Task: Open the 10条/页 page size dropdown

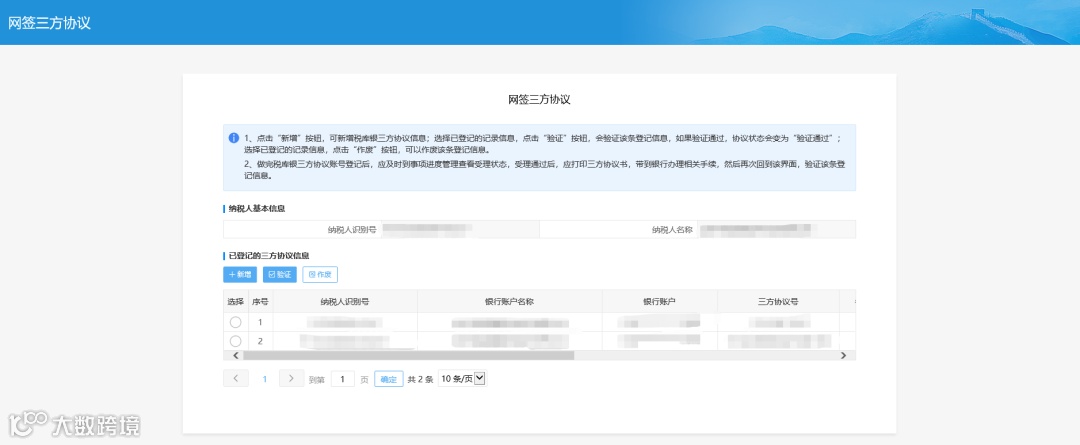Action: (462, 378)
